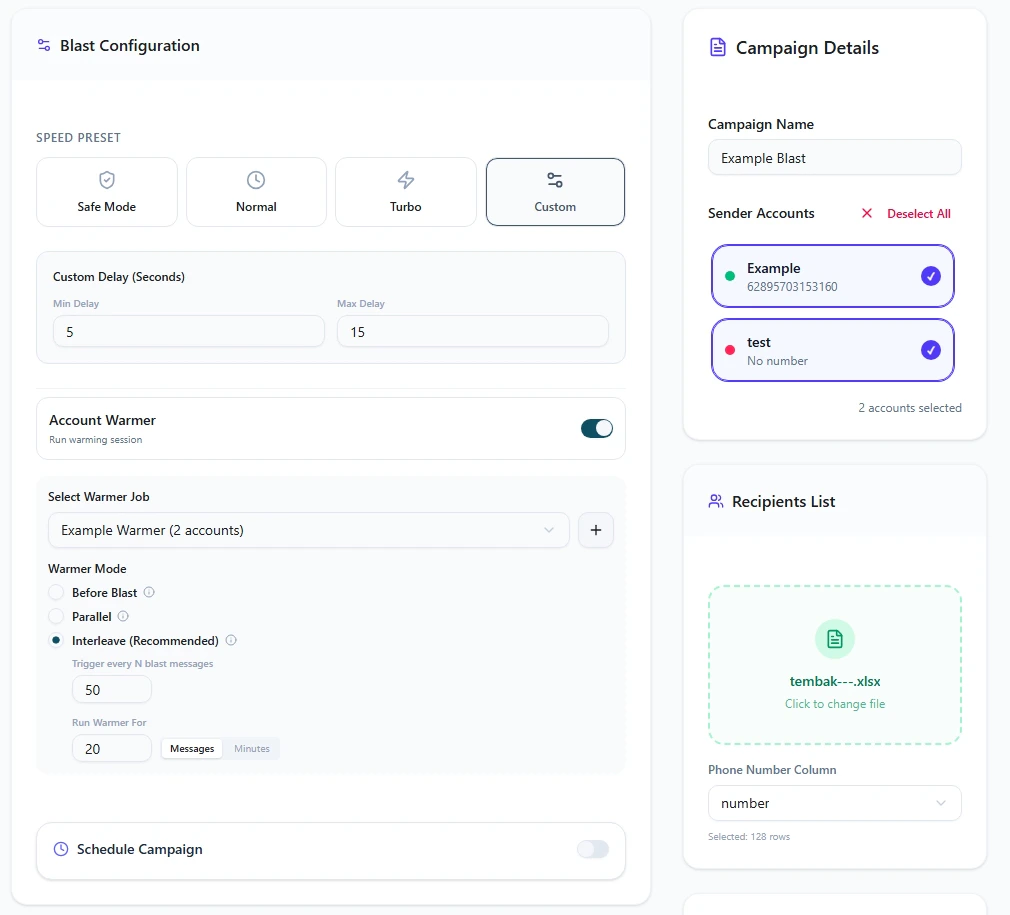Toggle the test sender account card
1010x915 pixels.
tap(832, 350)
